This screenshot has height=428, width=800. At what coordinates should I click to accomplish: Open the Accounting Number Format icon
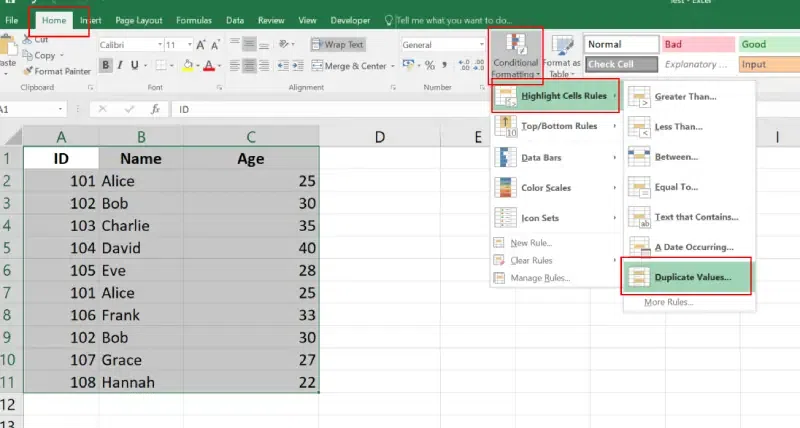pos(408,65)
